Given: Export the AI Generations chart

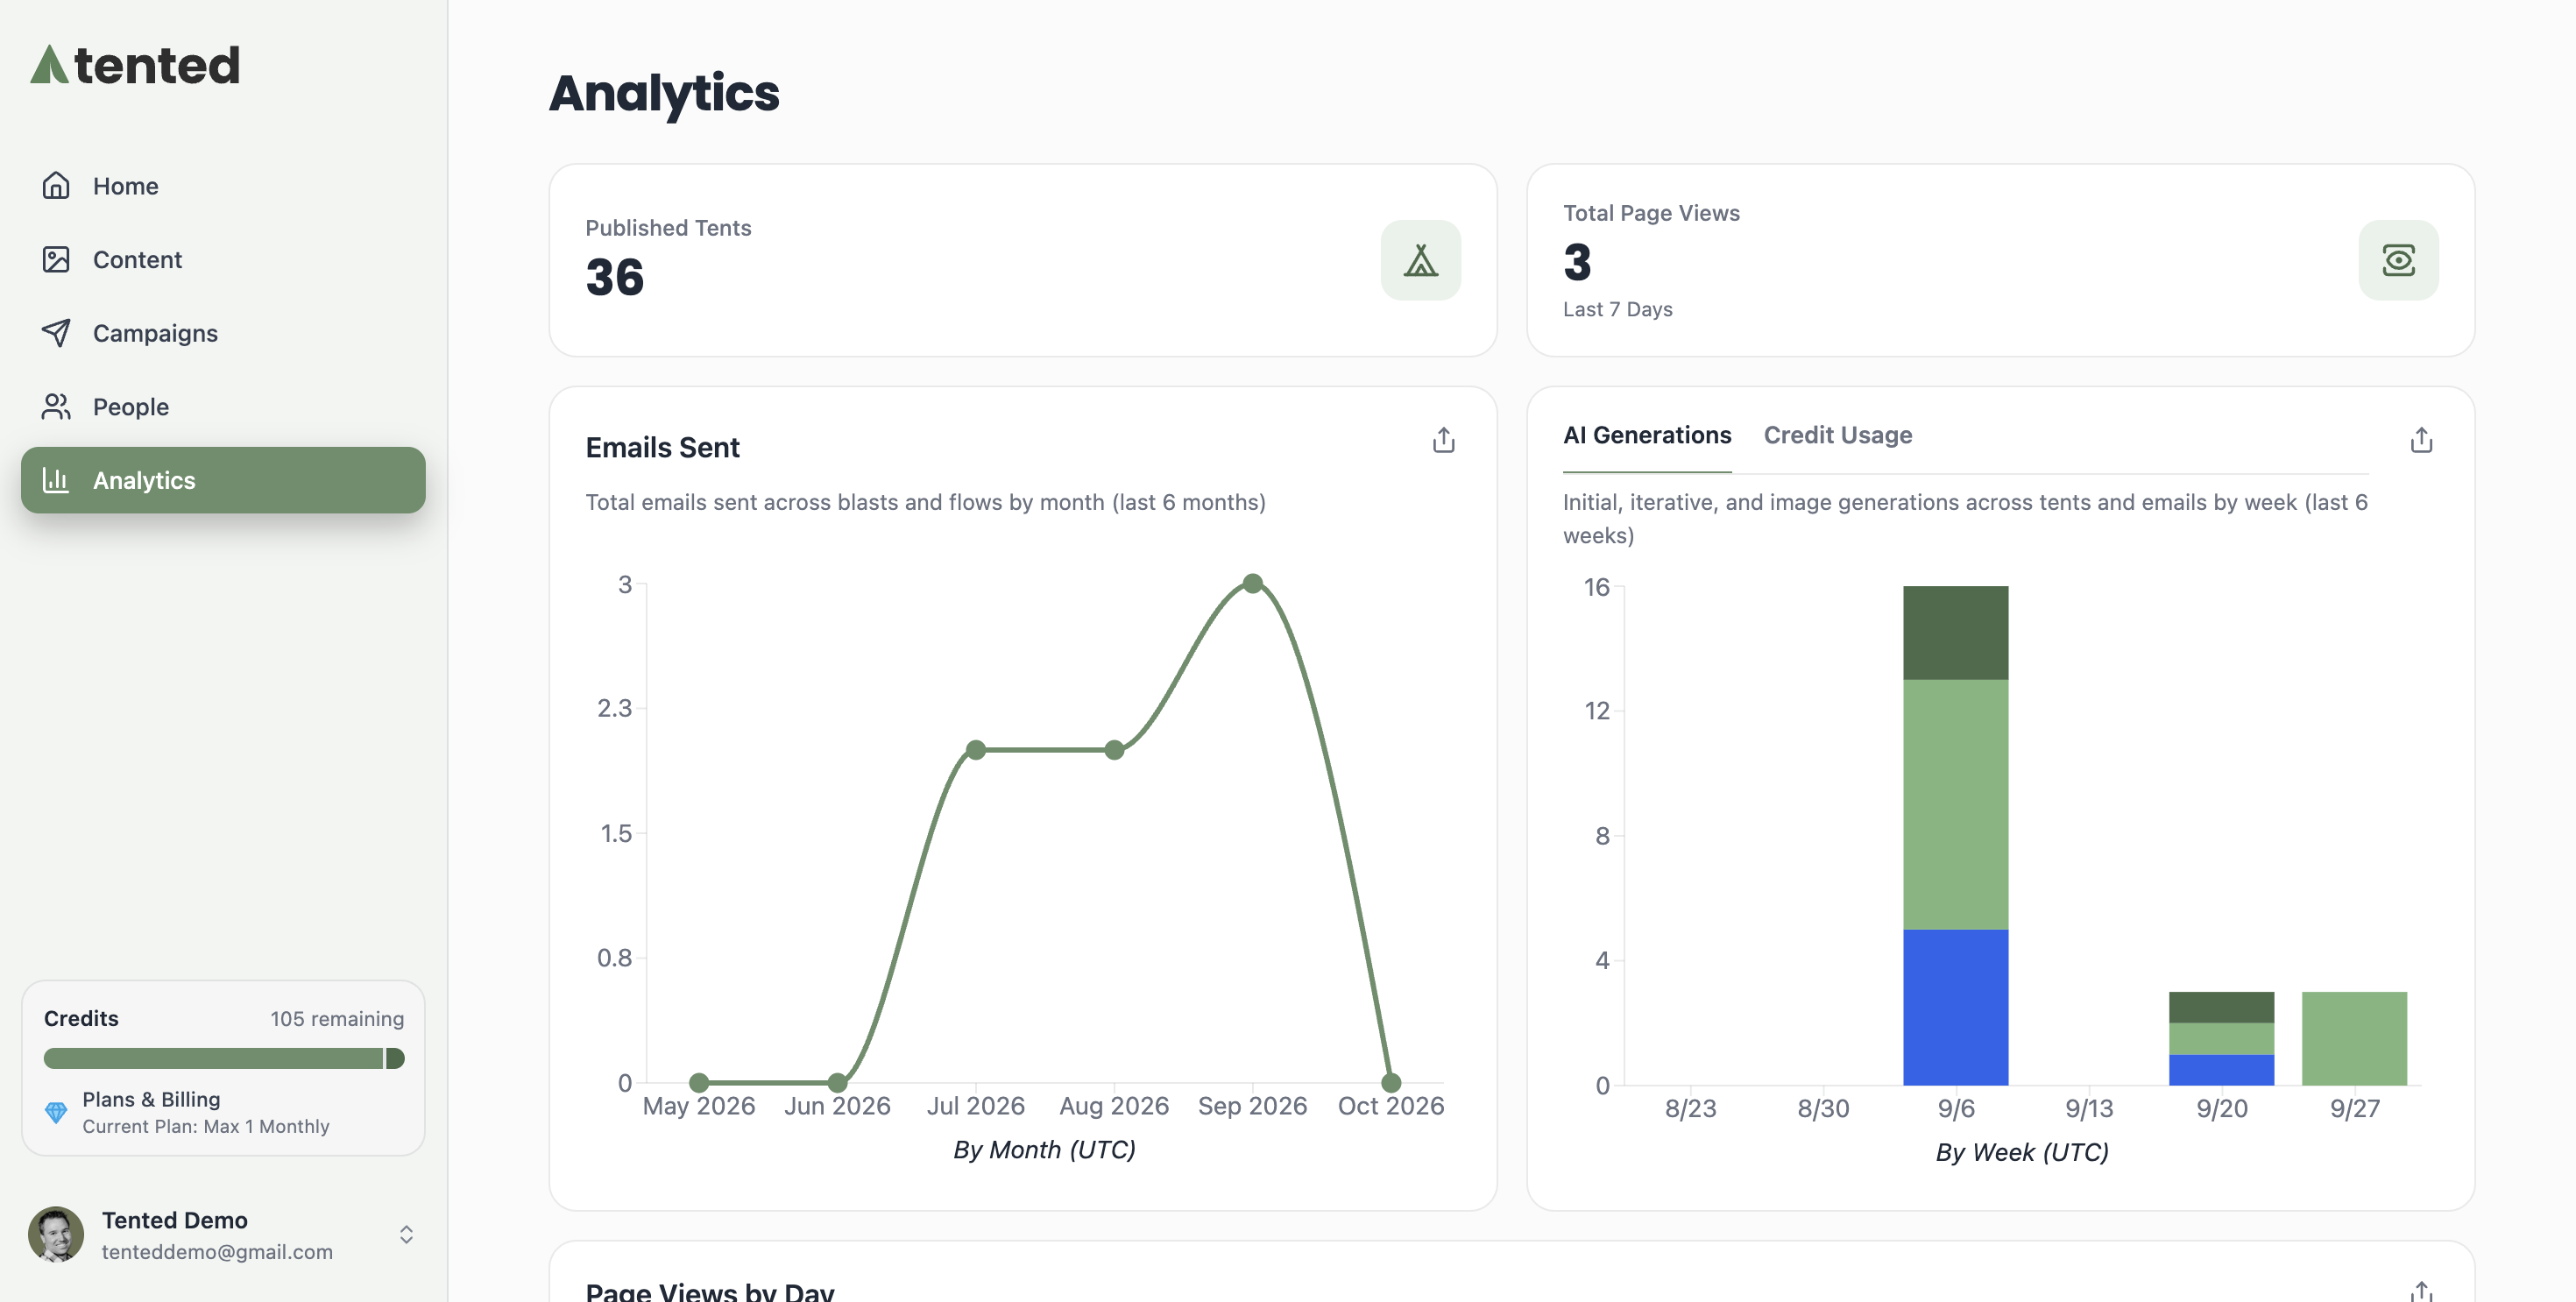Looking at the screenshot, I should 2421,440.
